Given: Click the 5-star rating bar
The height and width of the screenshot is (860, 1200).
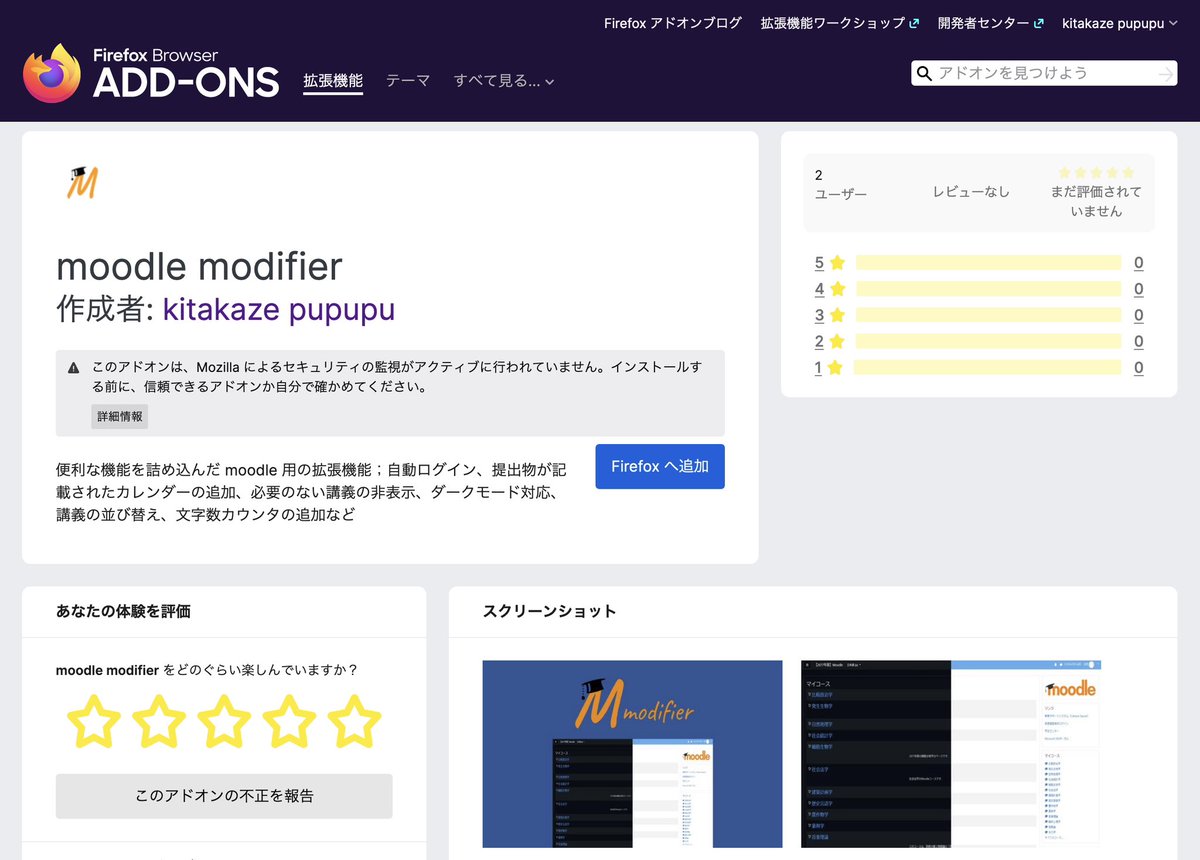Looking at the screenshot, I should pyautogui.click(x=988, y=263).
